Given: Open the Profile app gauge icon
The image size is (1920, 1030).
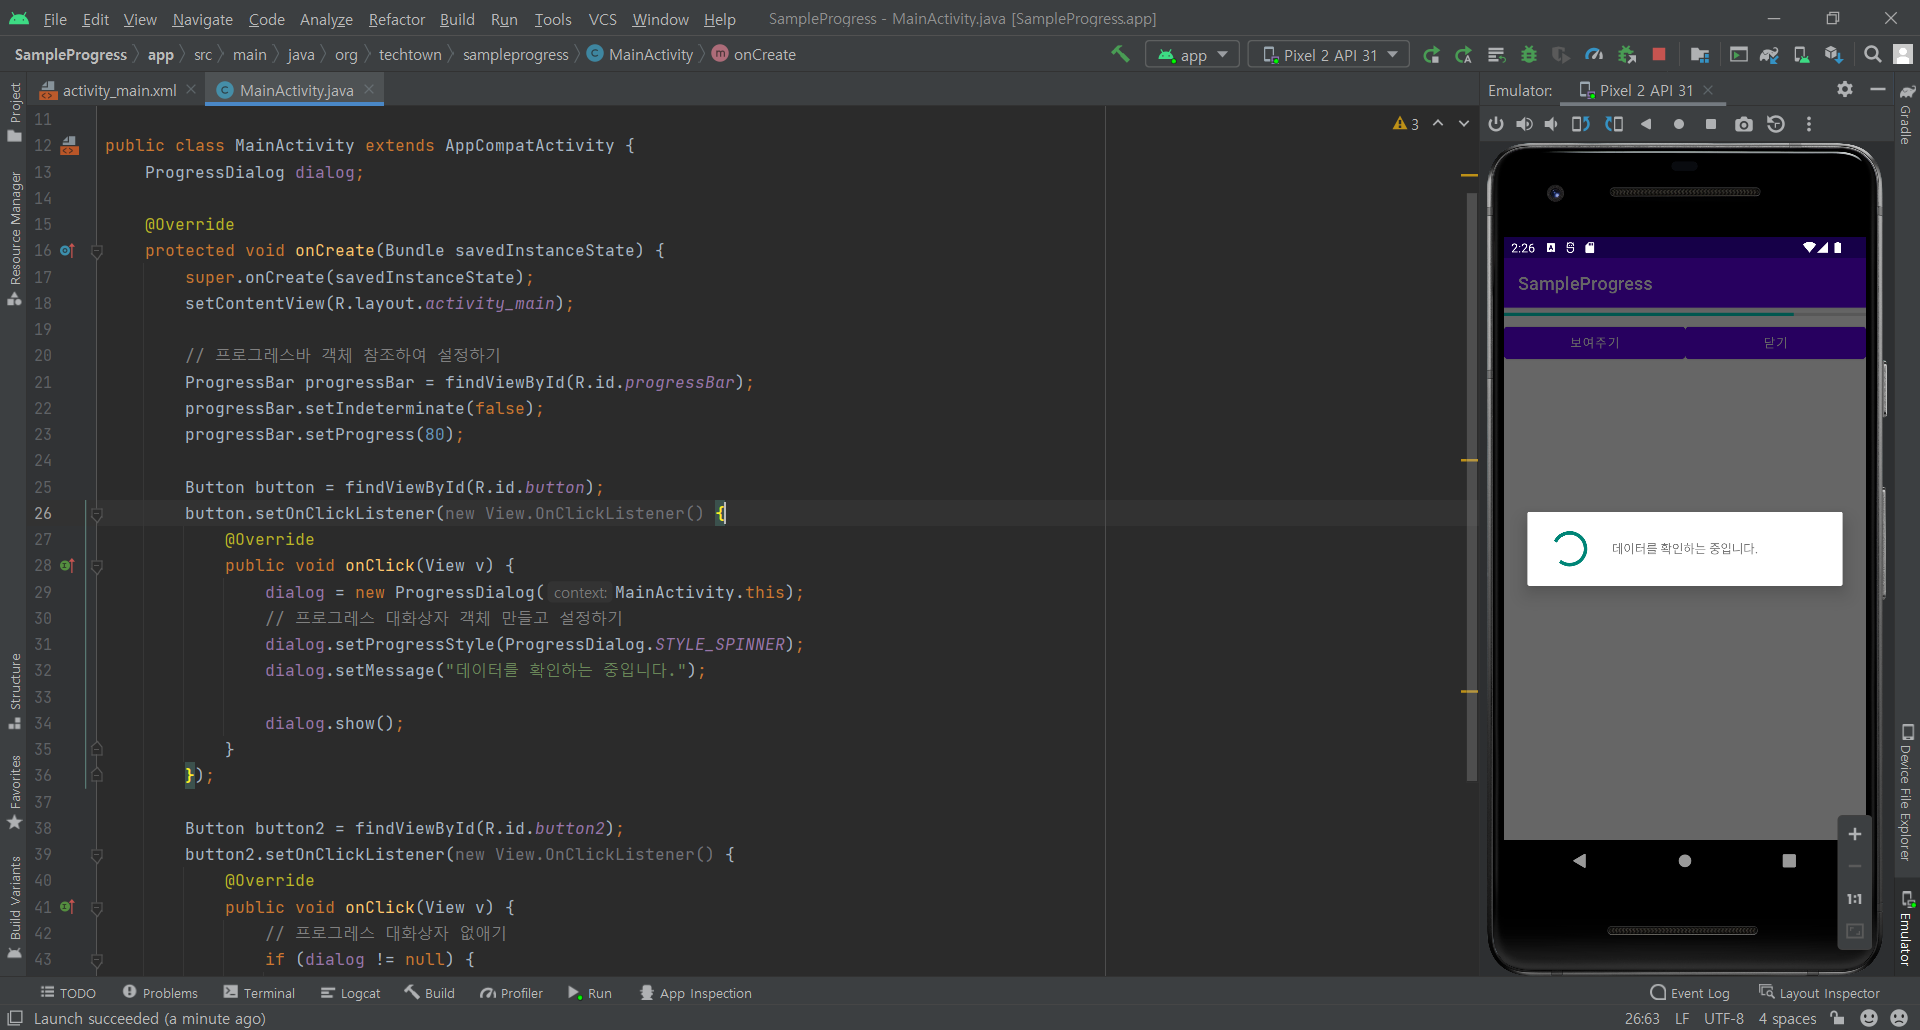Looking at the screenshot, I should coord(1594,55).
